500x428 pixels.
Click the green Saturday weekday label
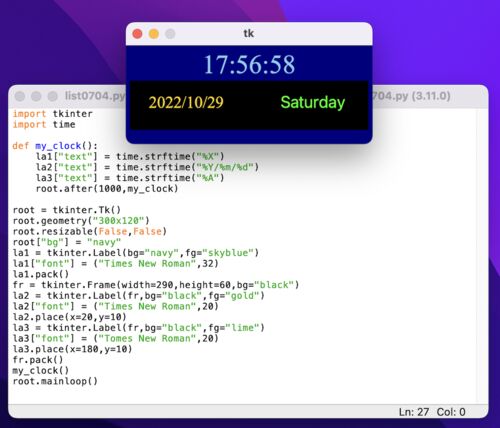tap(313, 102)
